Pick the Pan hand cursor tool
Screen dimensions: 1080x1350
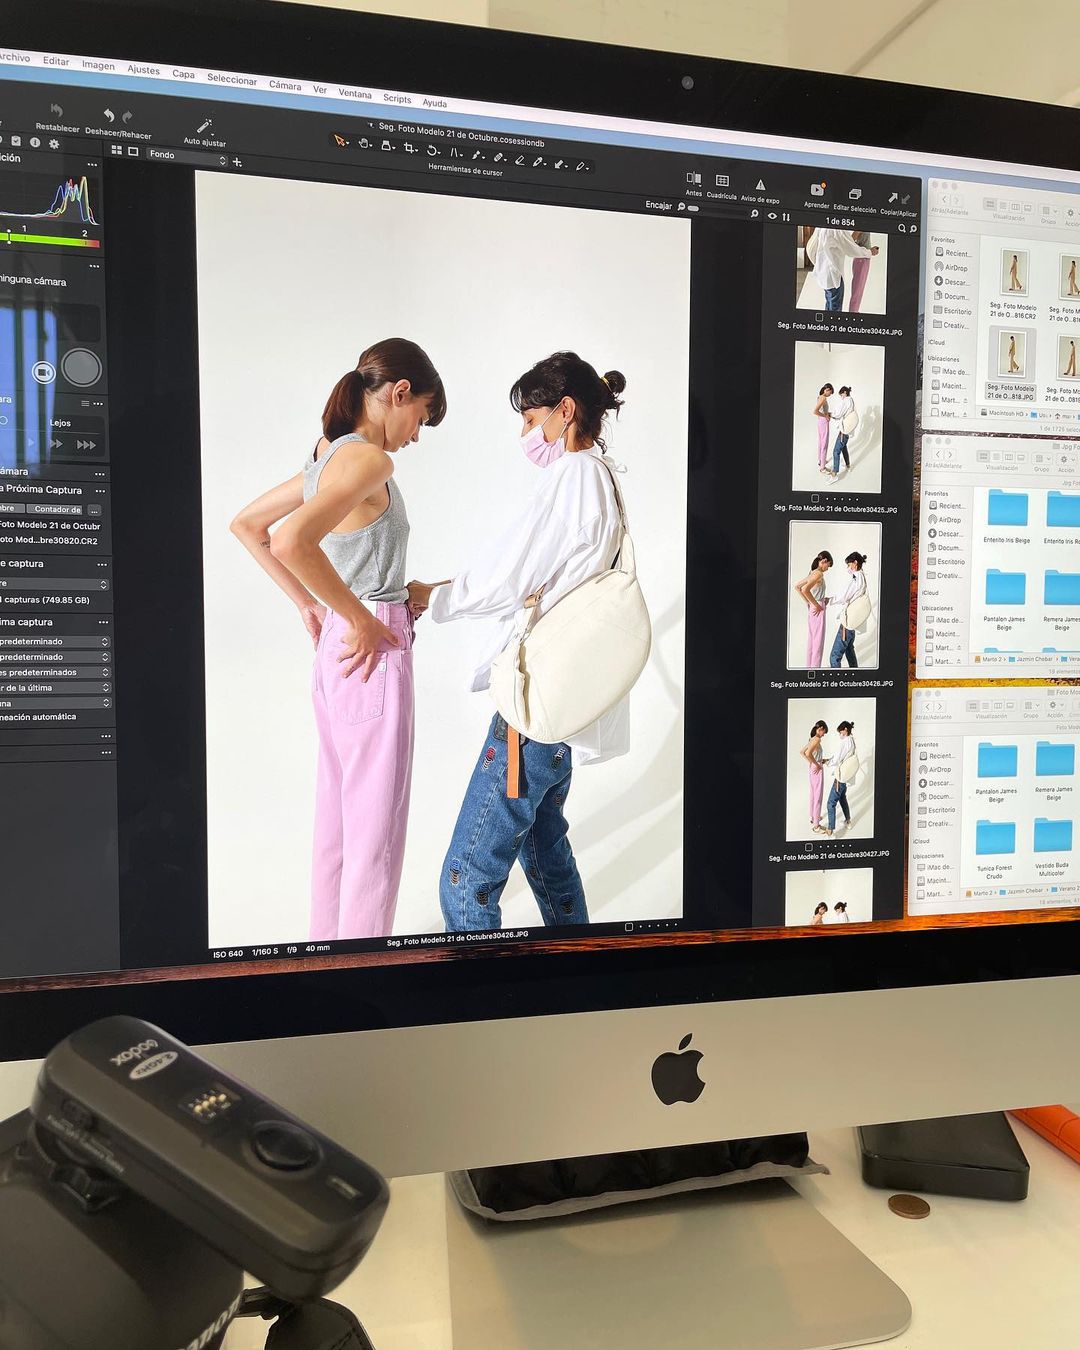[x=364, y=143]
